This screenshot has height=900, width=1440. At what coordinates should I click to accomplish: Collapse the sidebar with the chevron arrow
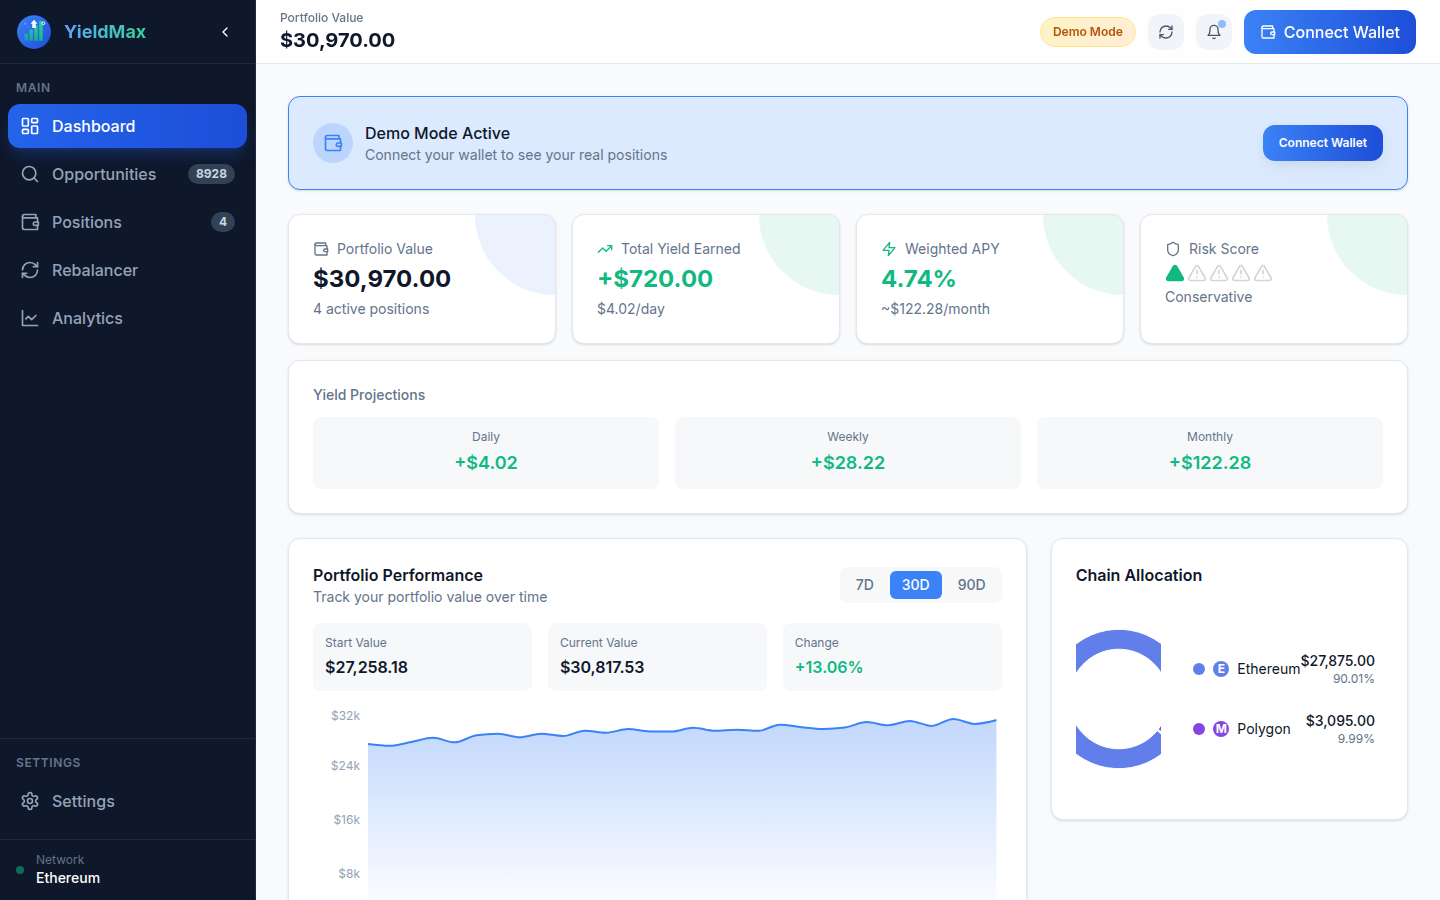pyautogui.click(x=225, y=31)
